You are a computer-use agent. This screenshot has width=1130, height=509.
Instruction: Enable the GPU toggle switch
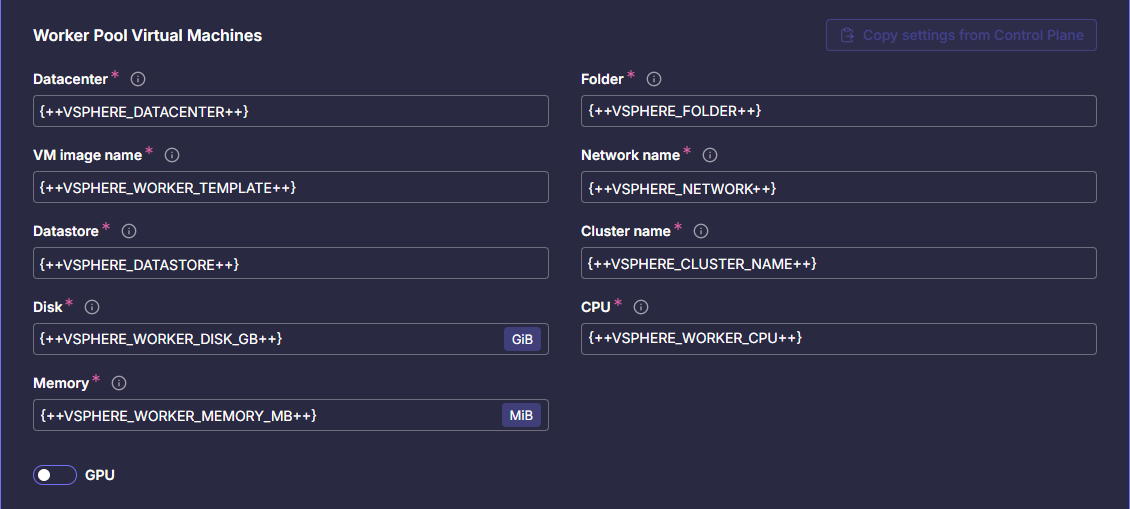point(55,475)
